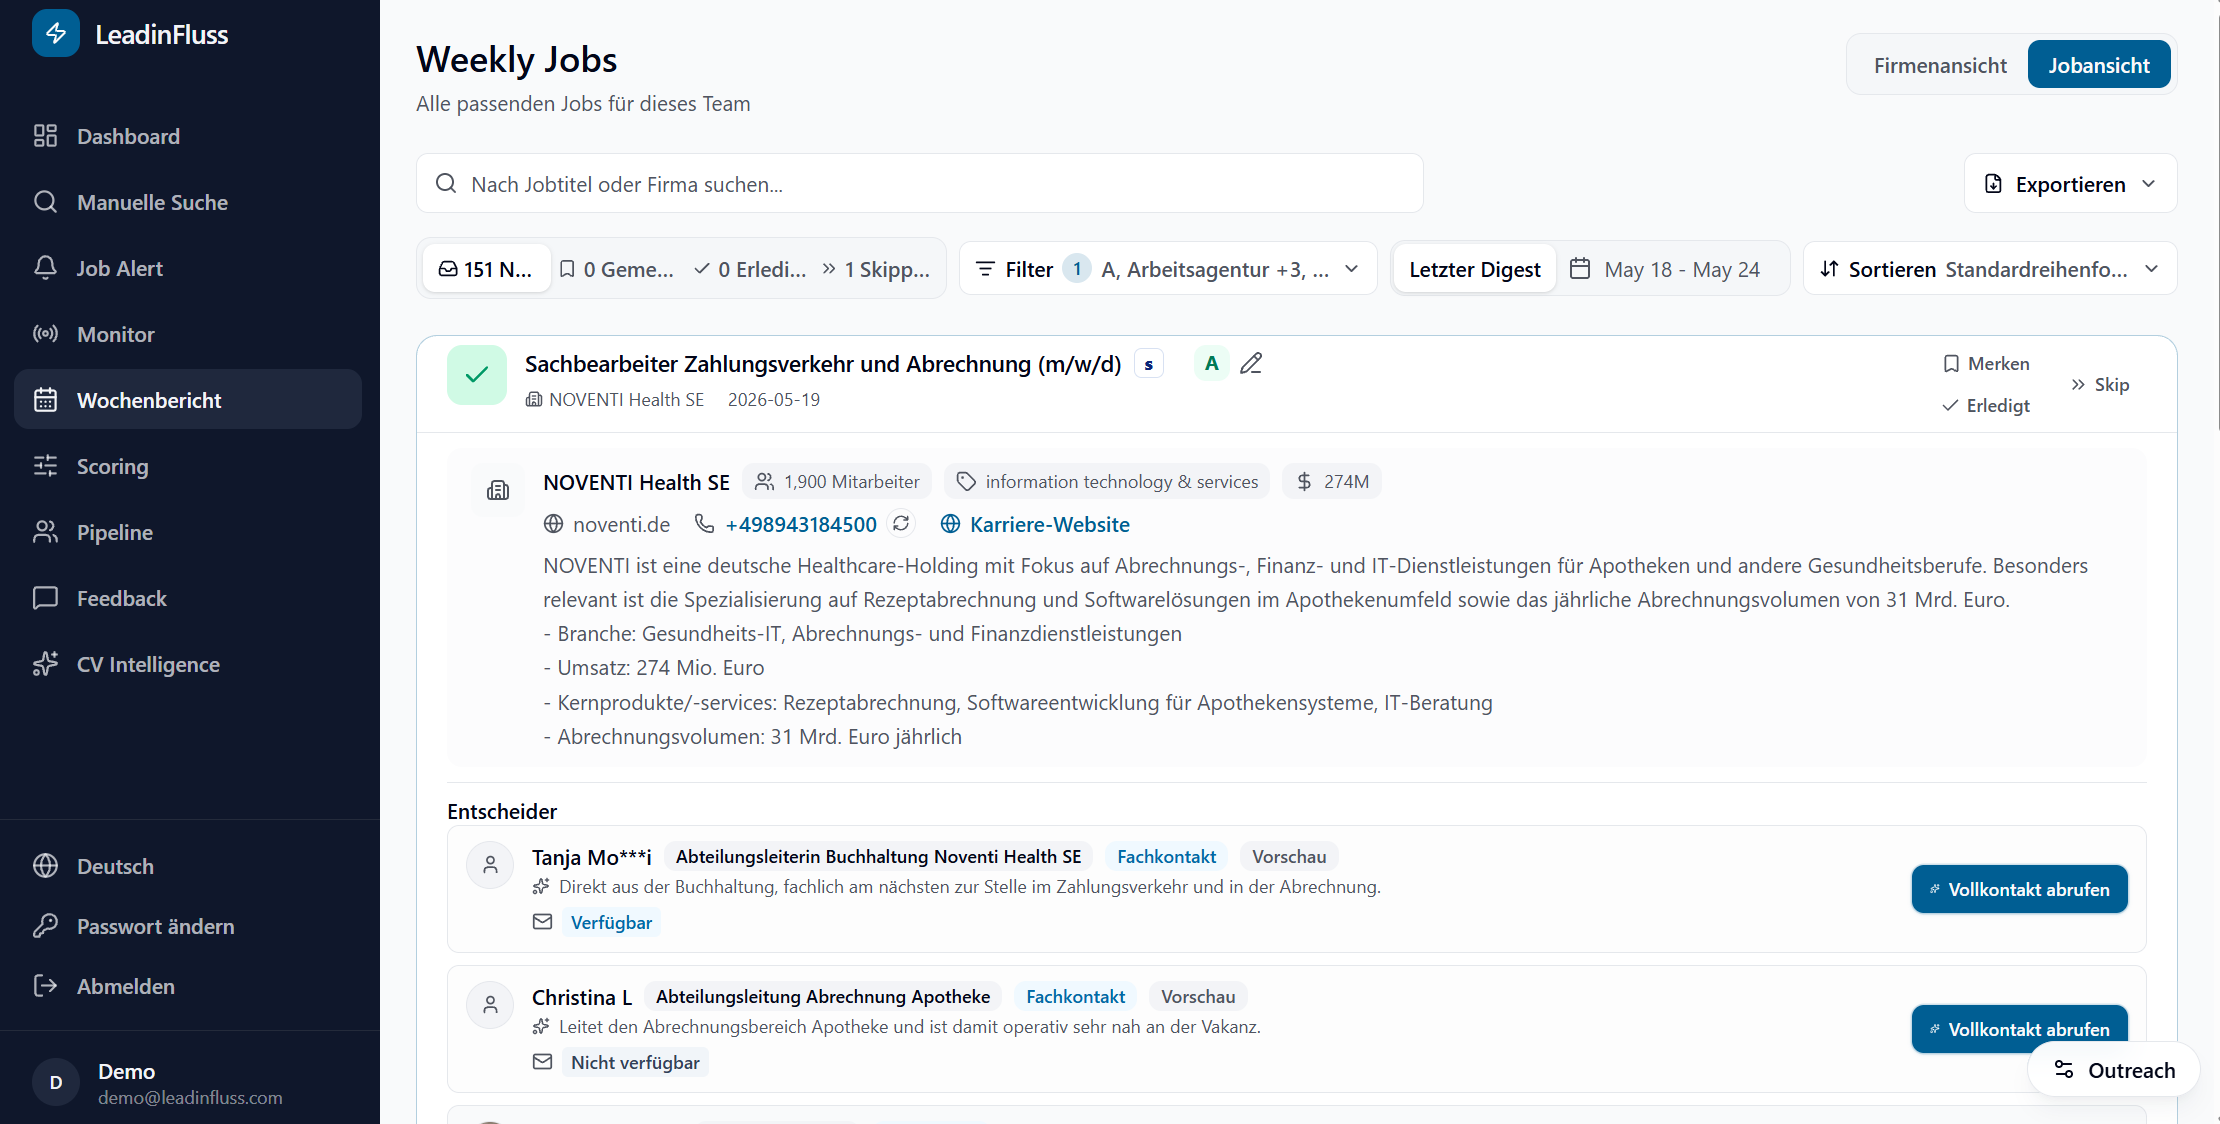Click the filter count badge 1
Screen dimensions: 2220x1124
click(1077, 269)
